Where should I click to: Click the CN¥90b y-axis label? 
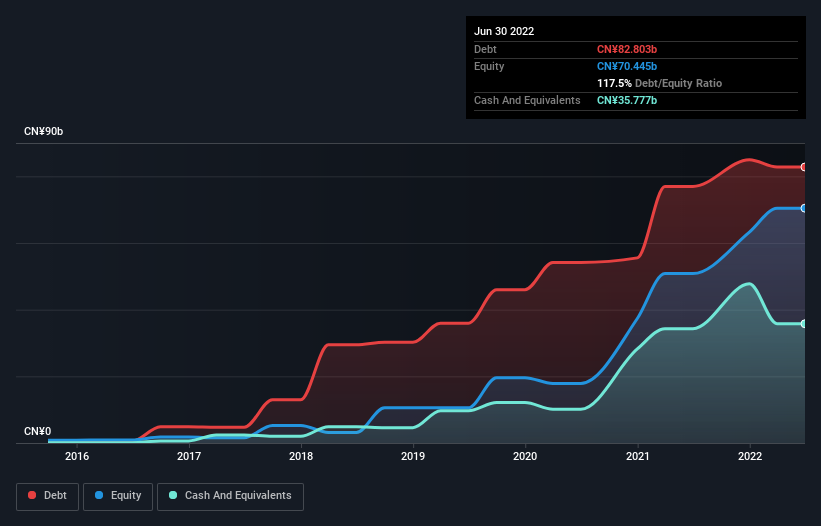(x=43, y=131)
